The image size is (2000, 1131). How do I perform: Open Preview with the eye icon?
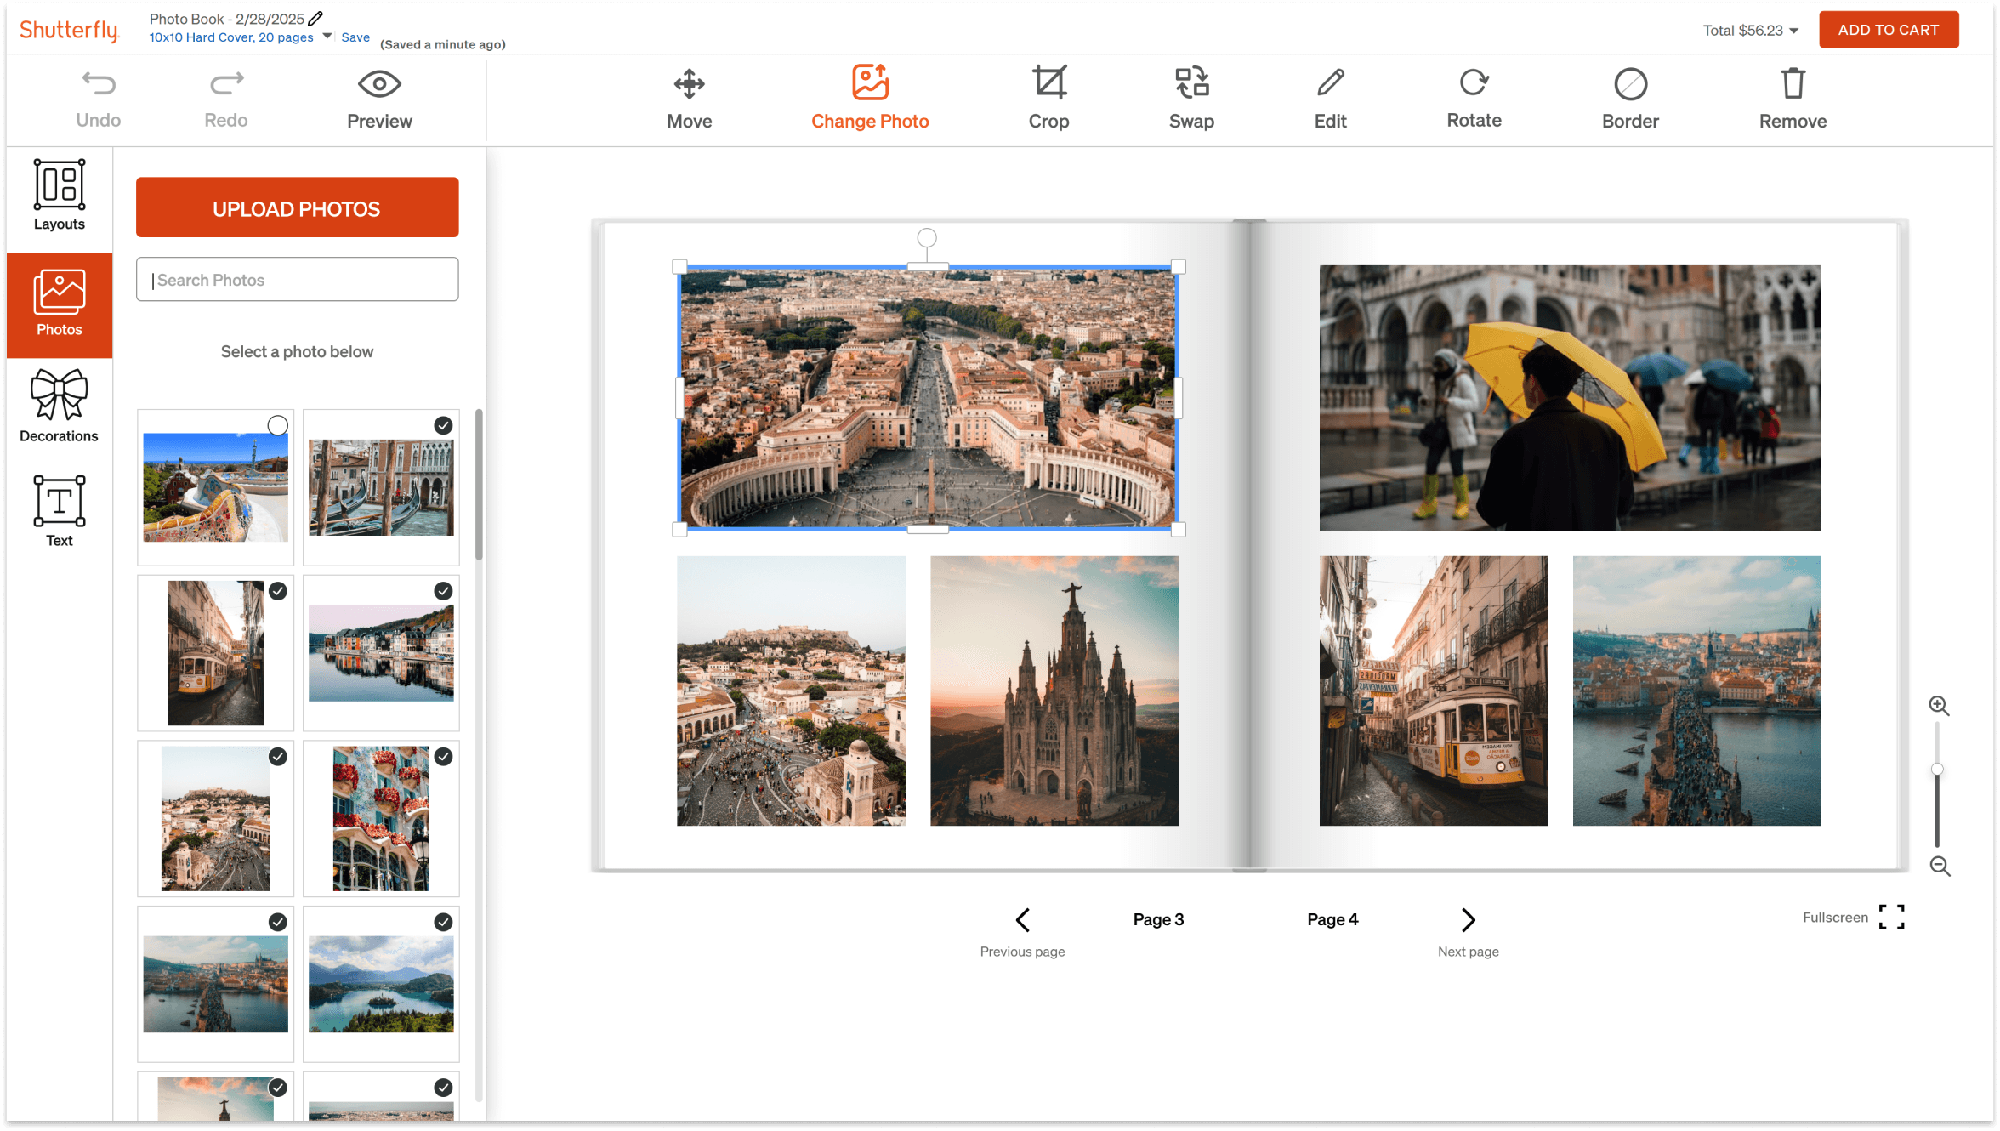pyautogui.click(x=379, y=84)
